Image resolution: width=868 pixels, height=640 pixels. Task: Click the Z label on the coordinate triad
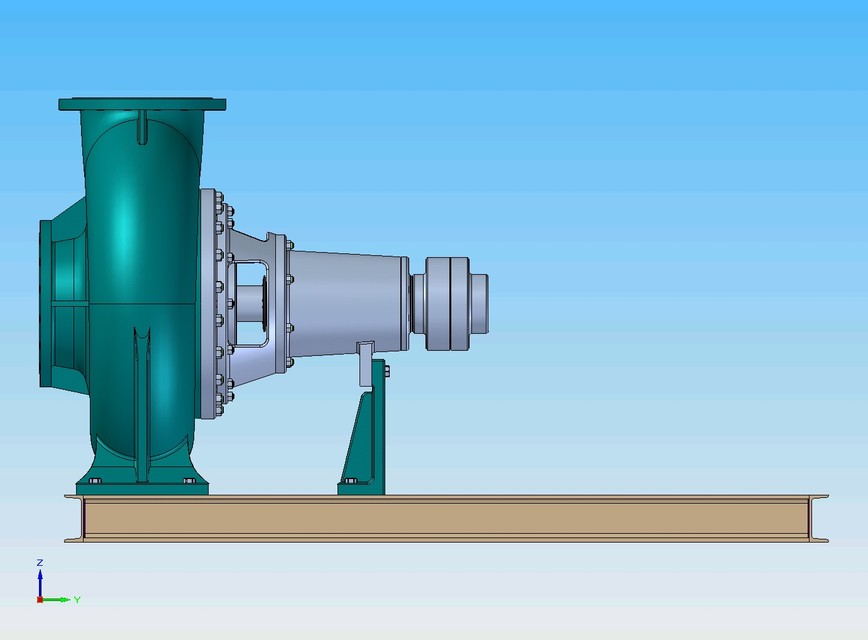point(40,562)
